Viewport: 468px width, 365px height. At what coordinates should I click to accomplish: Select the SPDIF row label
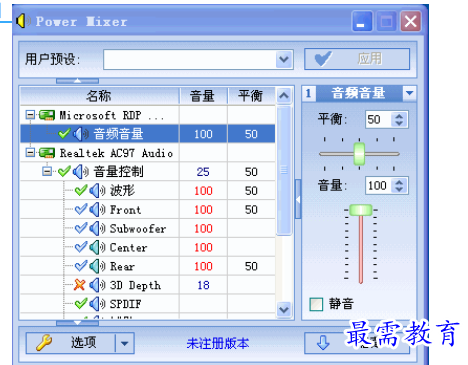click(125, 304)
